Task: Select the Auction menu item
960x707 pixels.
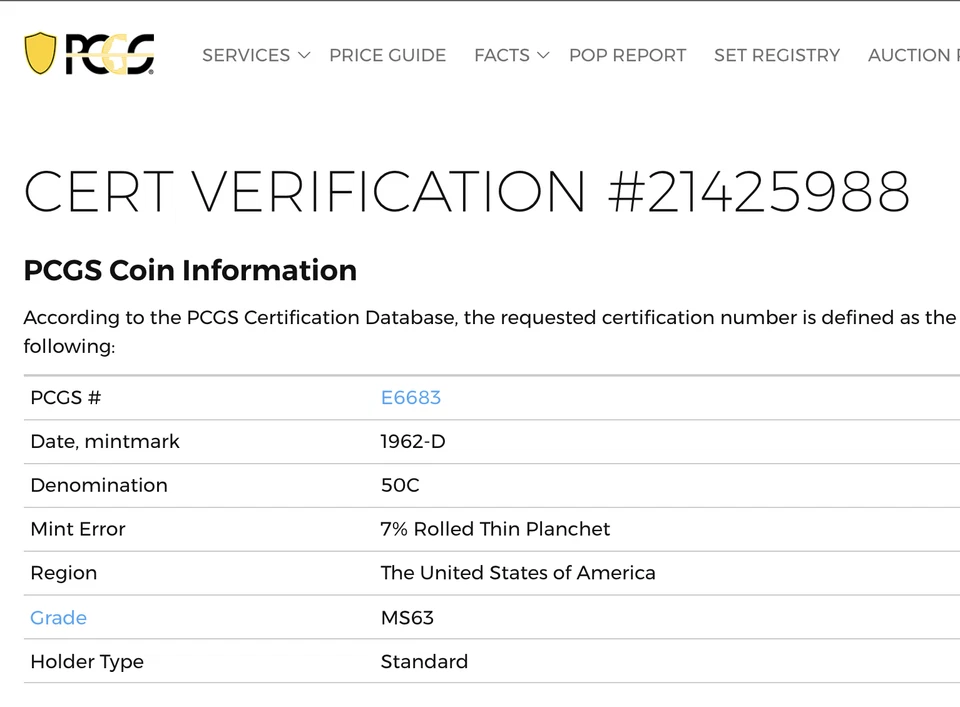Action: click(910, 55)
